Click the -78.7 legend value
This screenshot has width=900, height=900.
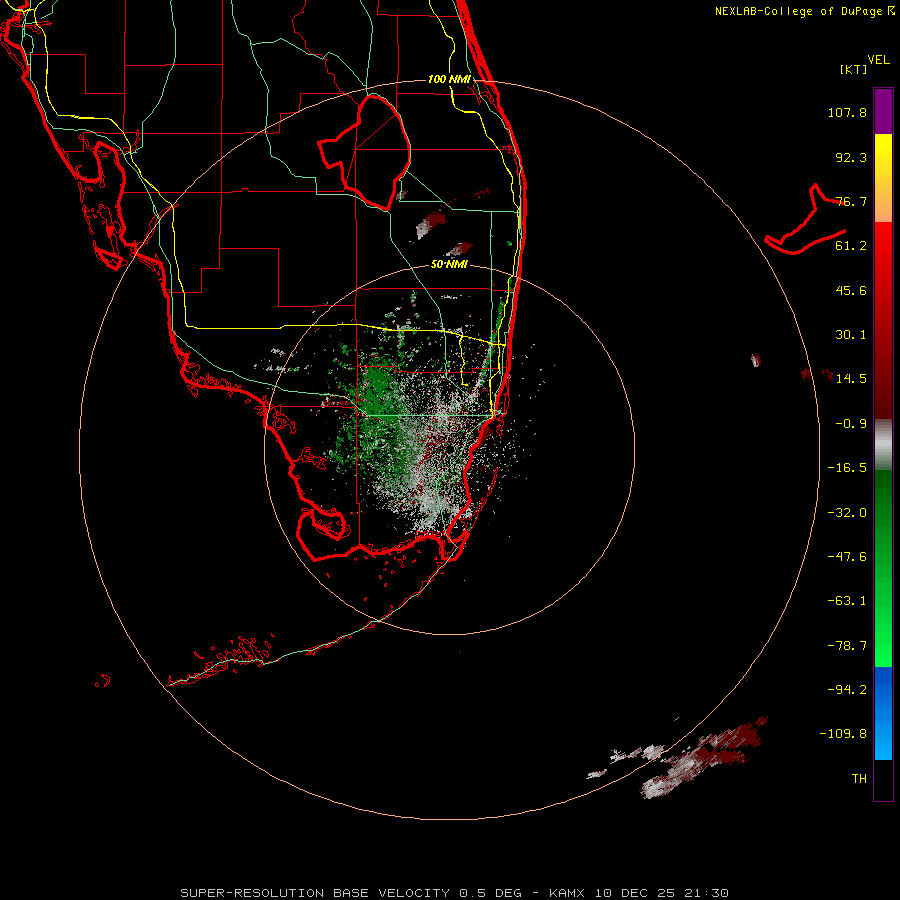pos(847,646)
